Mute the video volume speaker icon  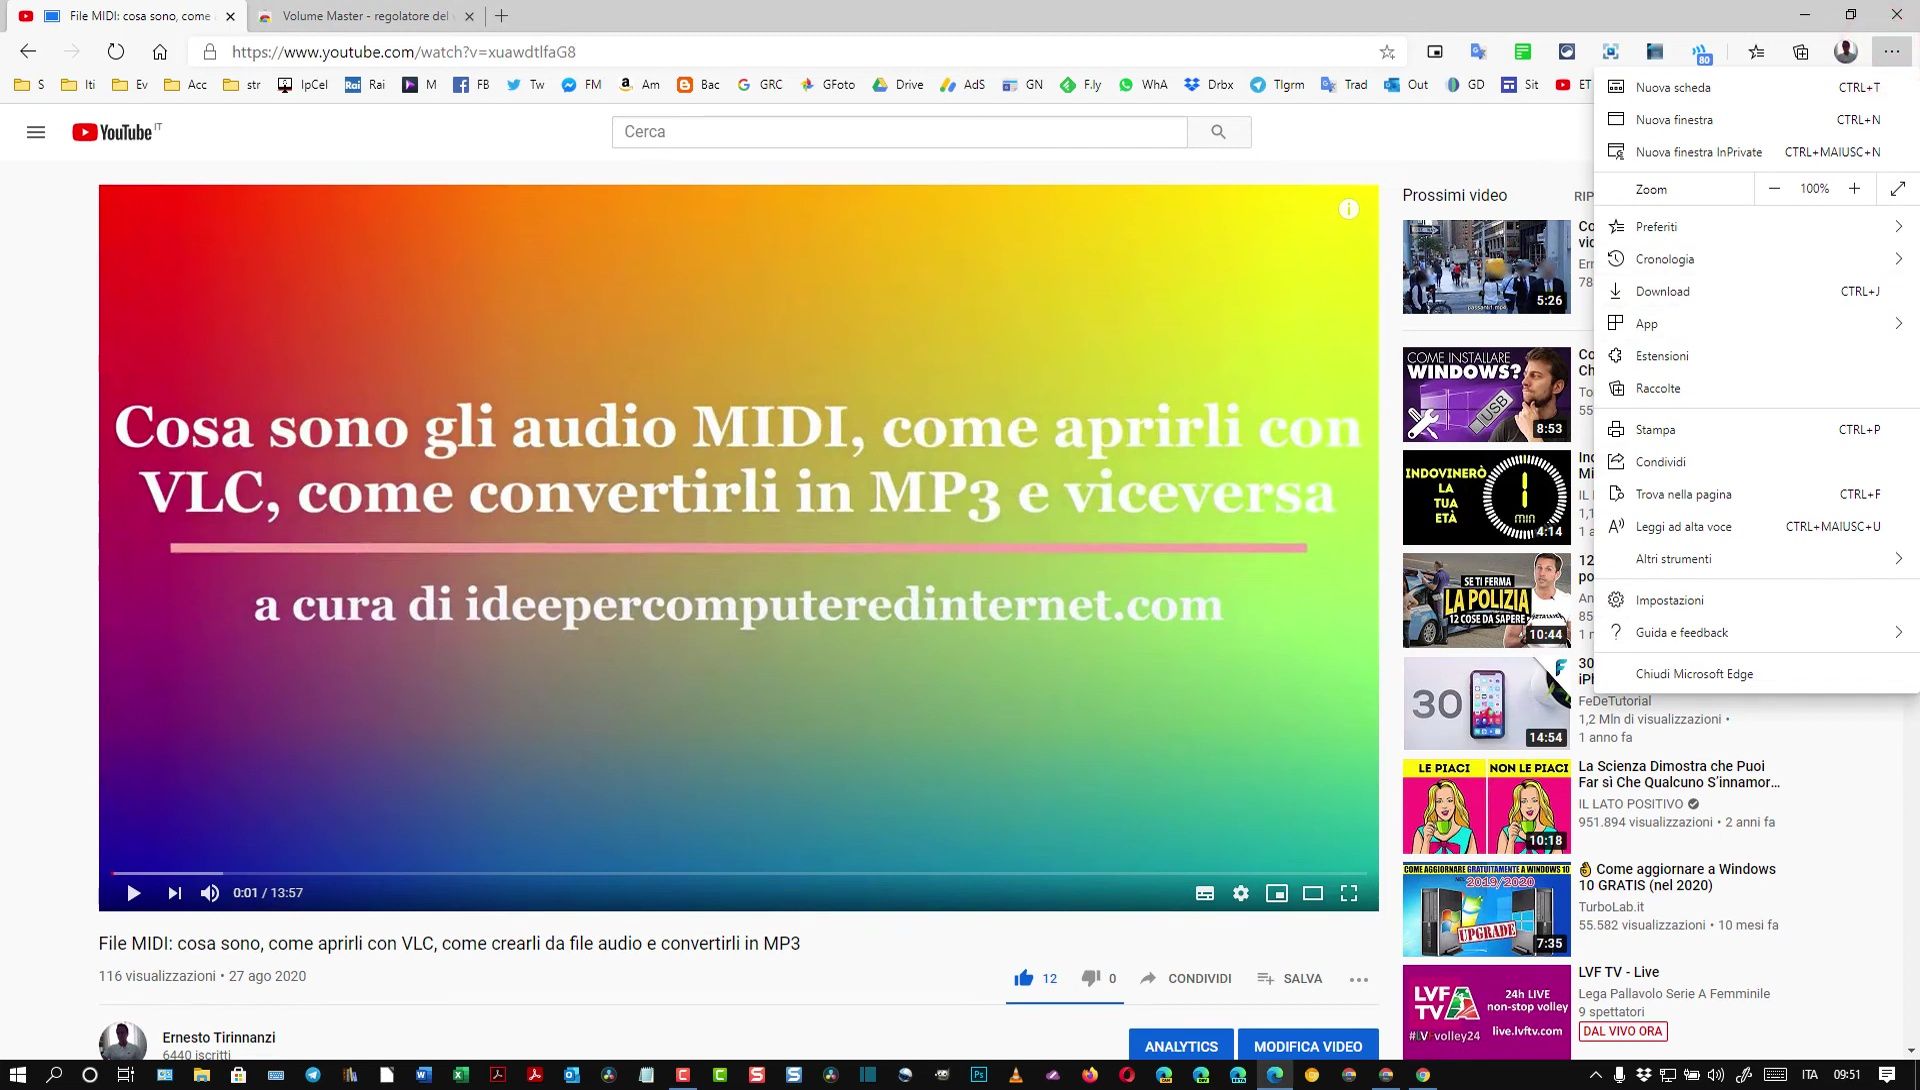tap(209, 893)
